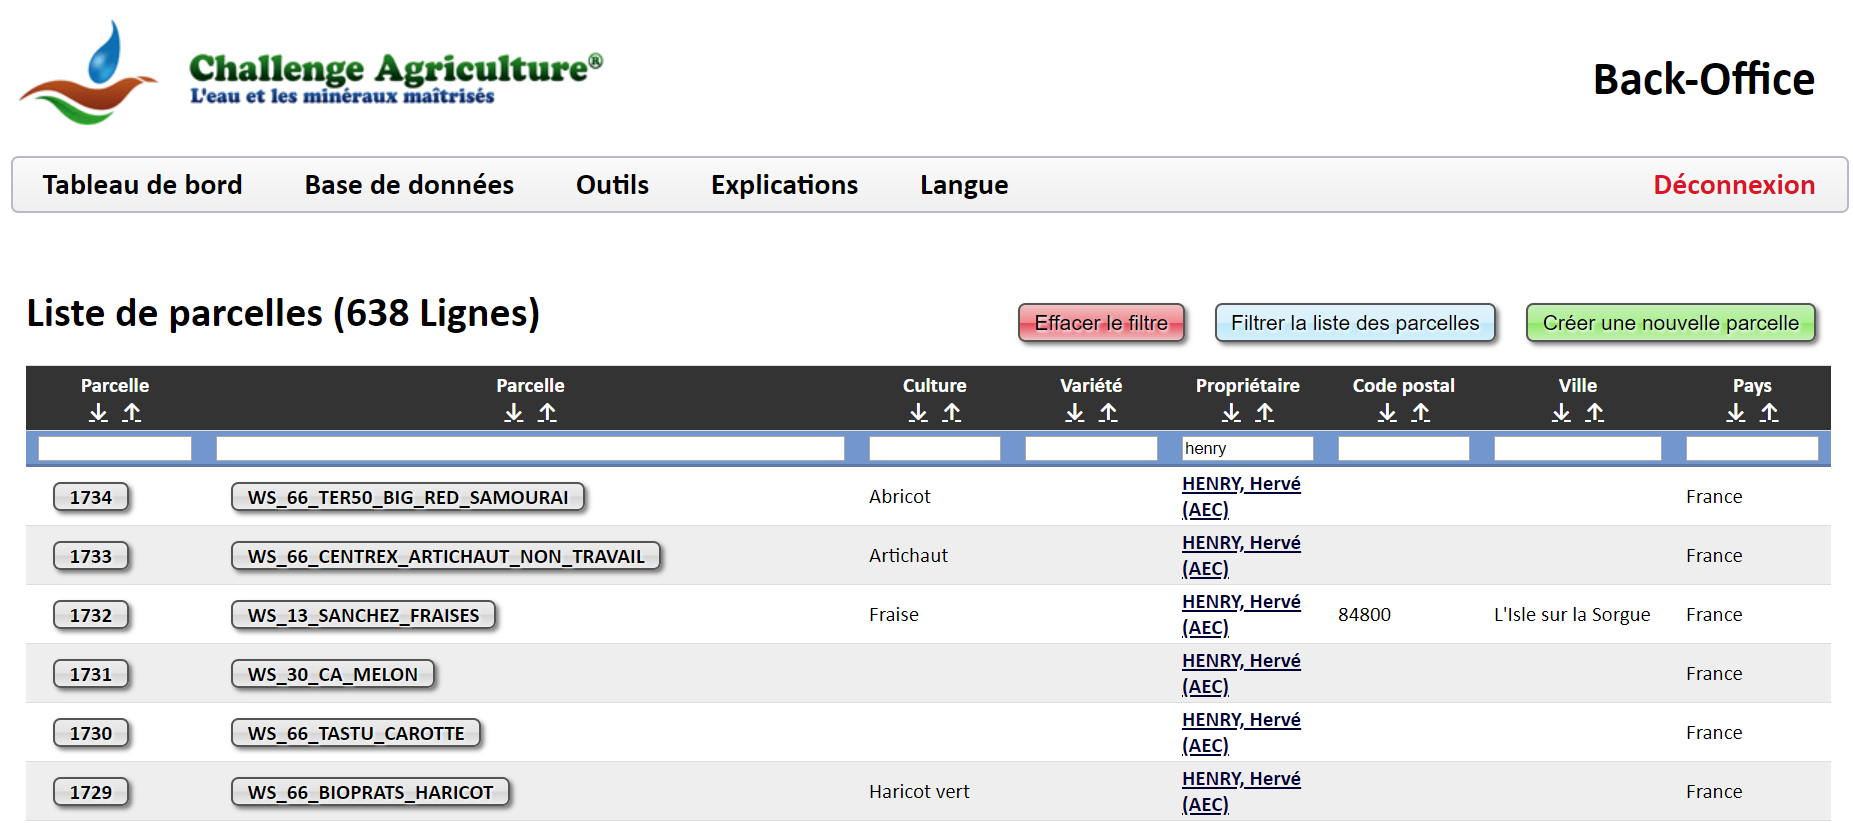Sort Code postal column ascending

[1421, 413]
